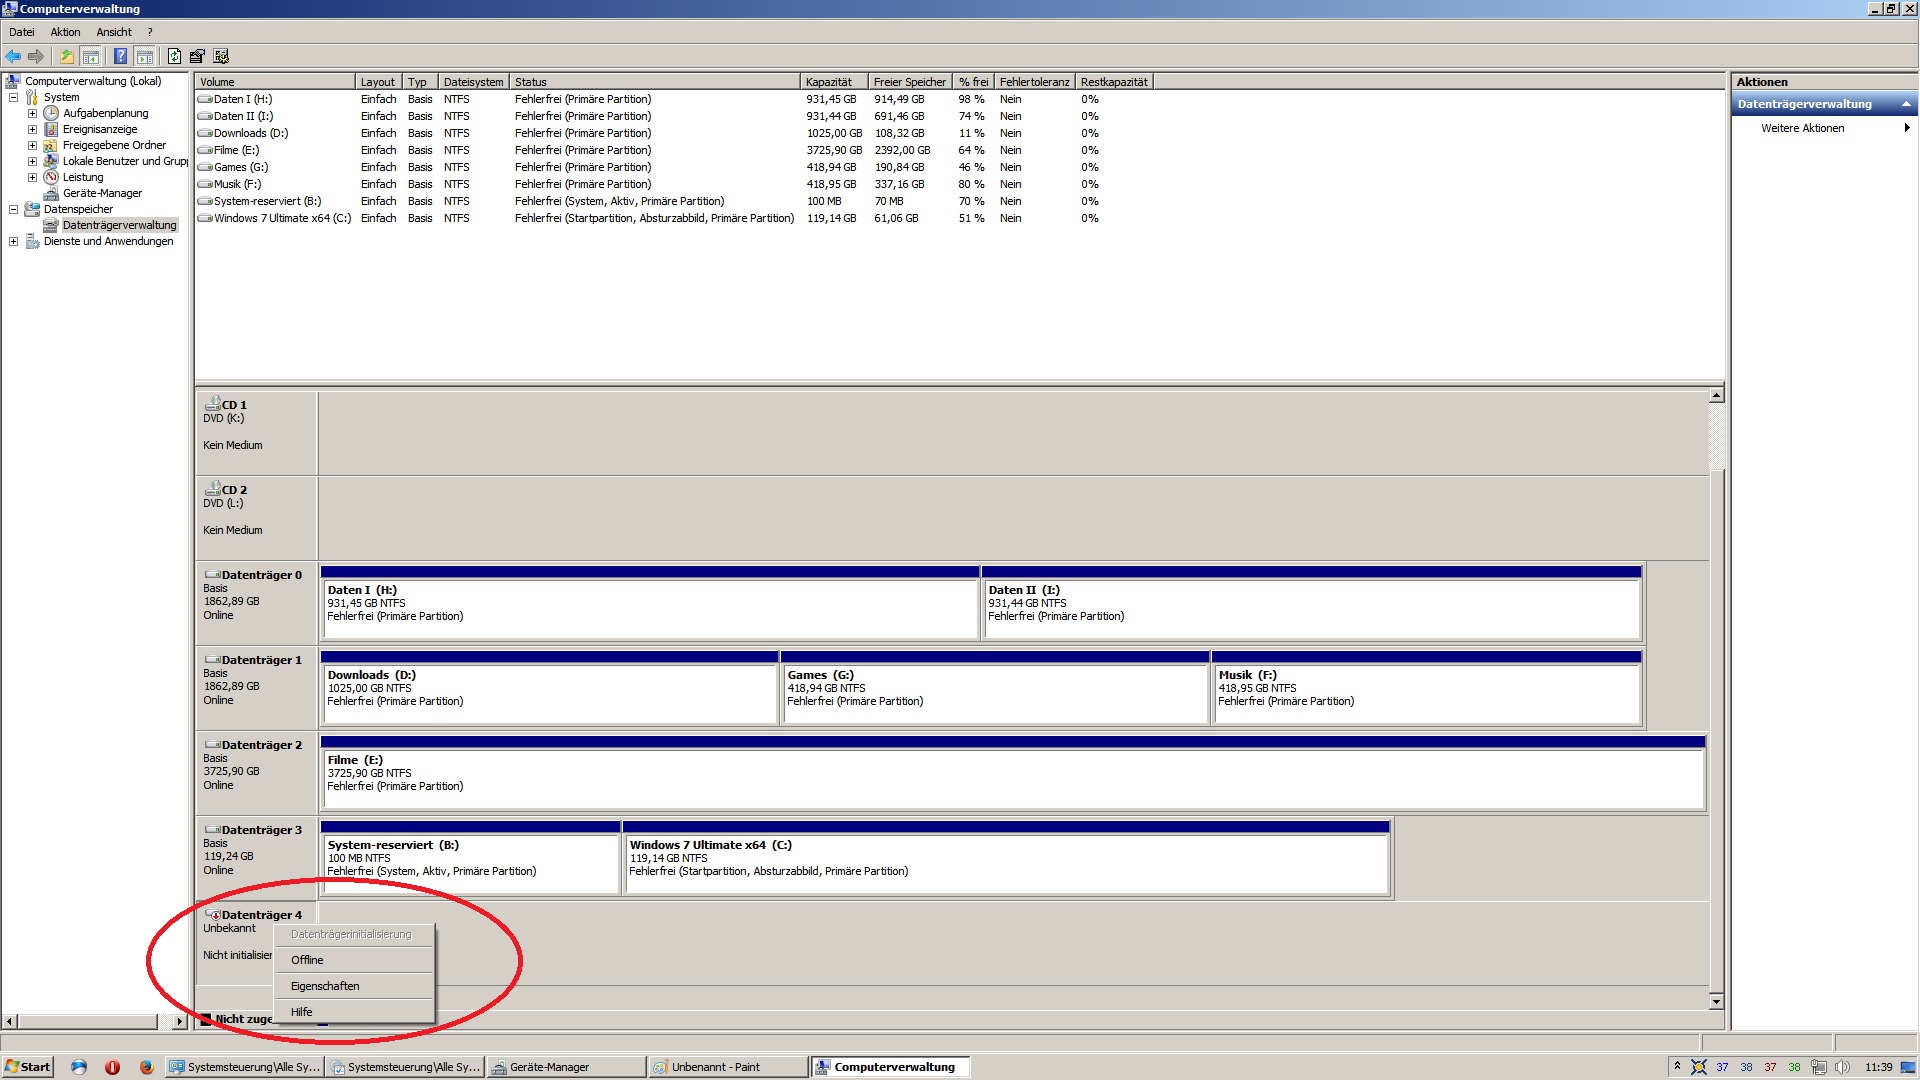The width and height of the screenshot is (1920, 1080).
Task: Click the Settings toolbar icon with gear
Action: point(221,57)
